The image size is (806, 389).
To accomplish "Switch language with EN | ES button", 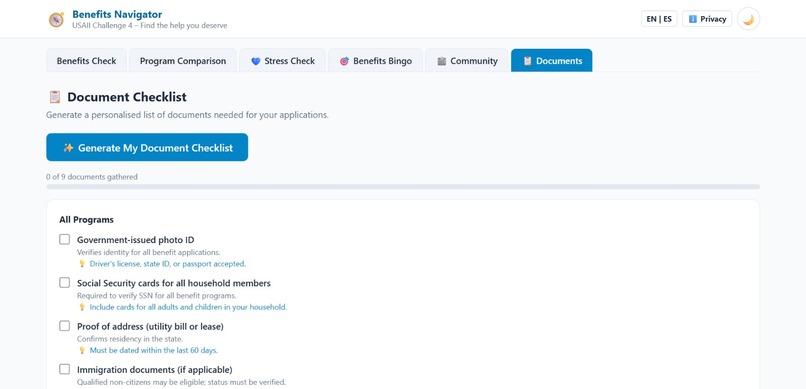I will (x=659, y=19).
